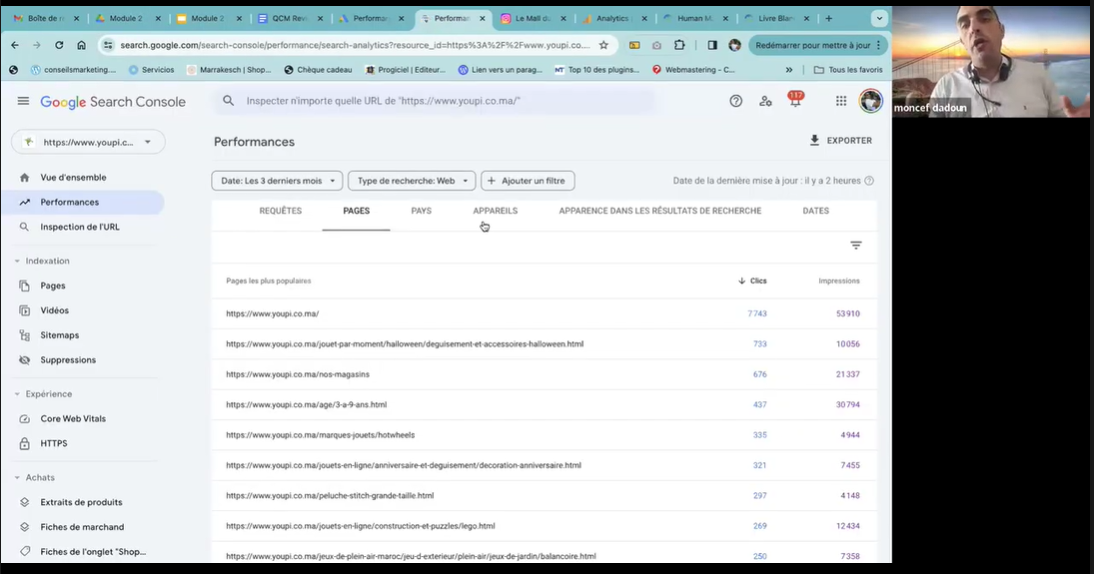Click search magnifier in URL inspection bar
Image resolution: width=1094 pixels, height=574 pixels.
click(228, 101)
